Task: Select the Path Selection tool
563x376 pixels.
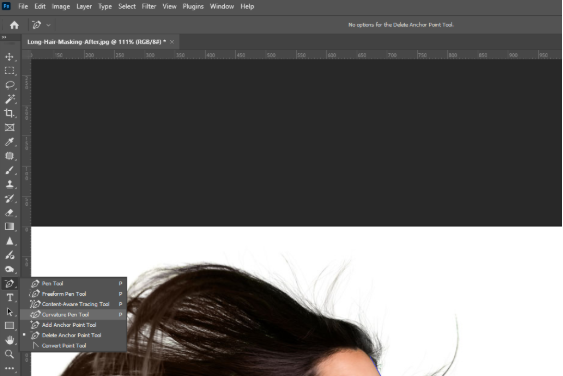Action: [x=10, y=312]
